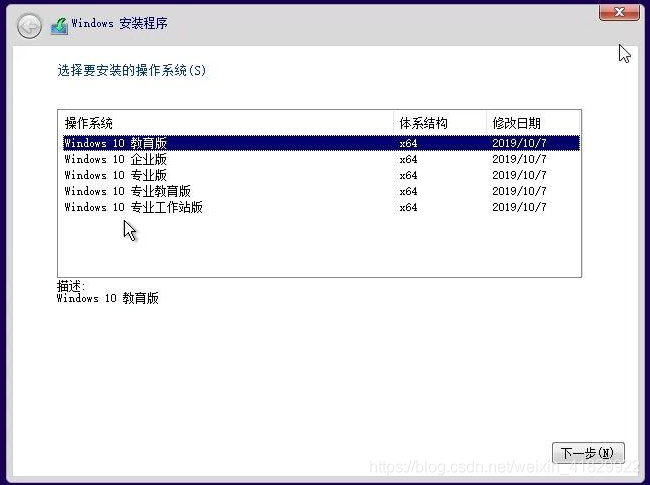Screen dimensions: 650x485
Task: Close the Windows setup window
Action: pos(619,12)
